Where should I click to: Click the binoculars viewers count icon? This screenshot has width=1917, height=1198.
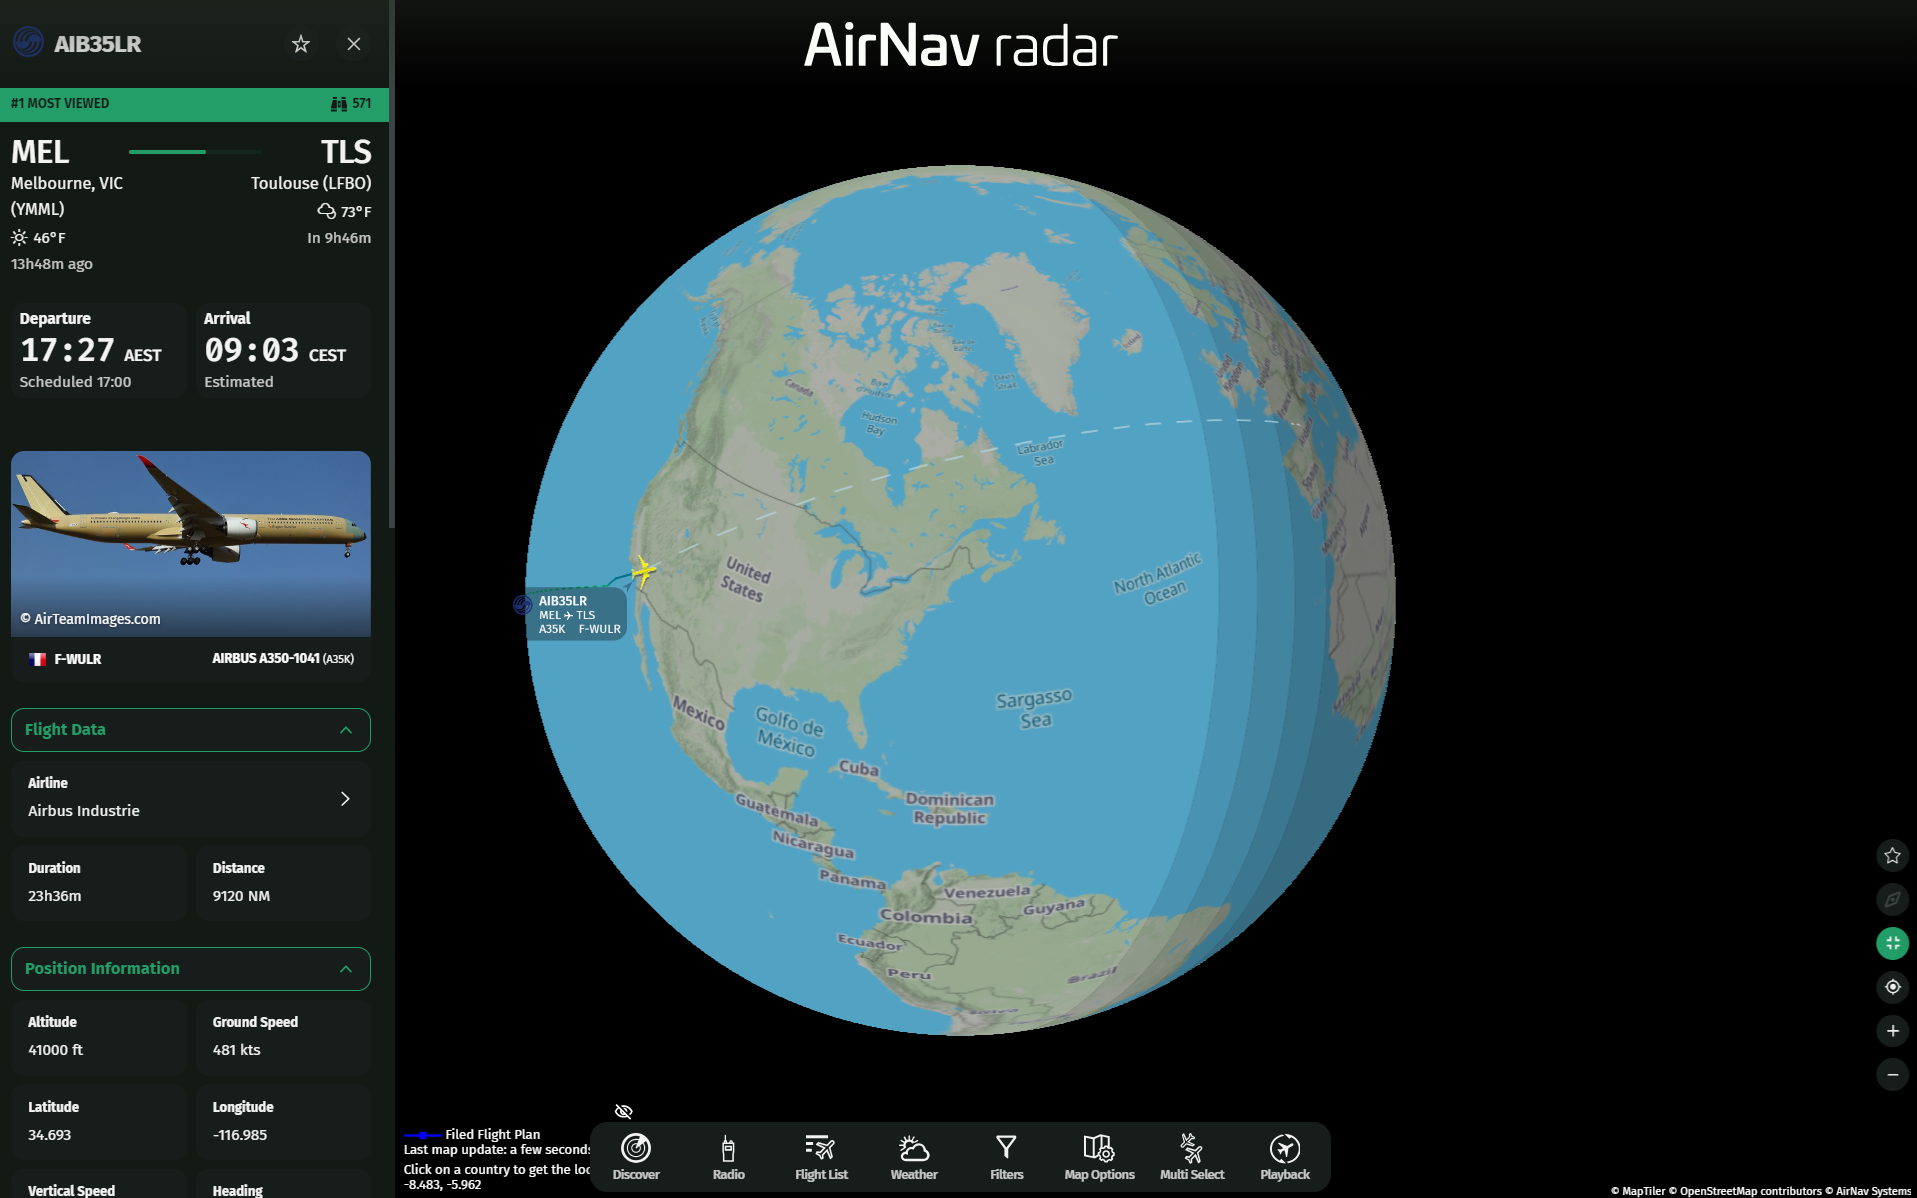(339, 104)
